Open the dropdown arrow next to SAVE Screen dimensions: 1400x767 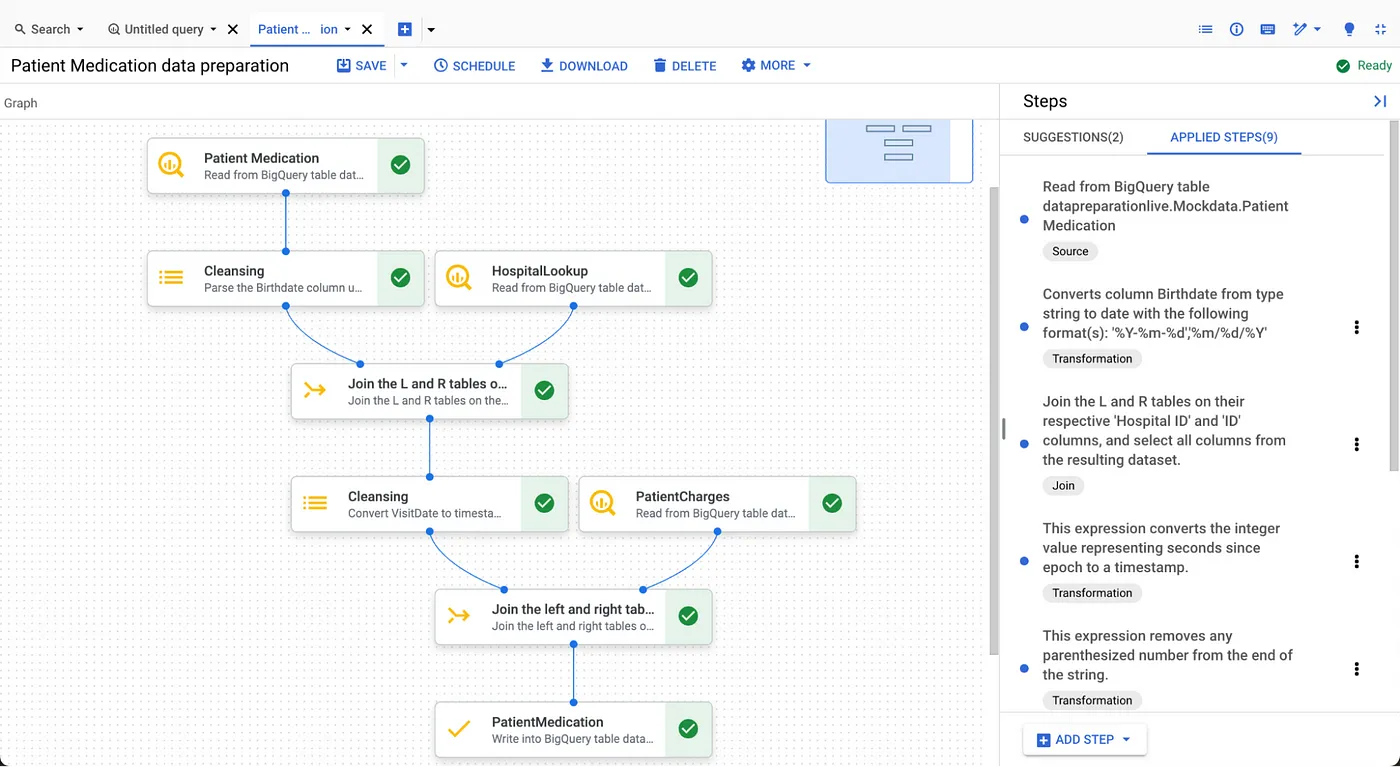404,65
